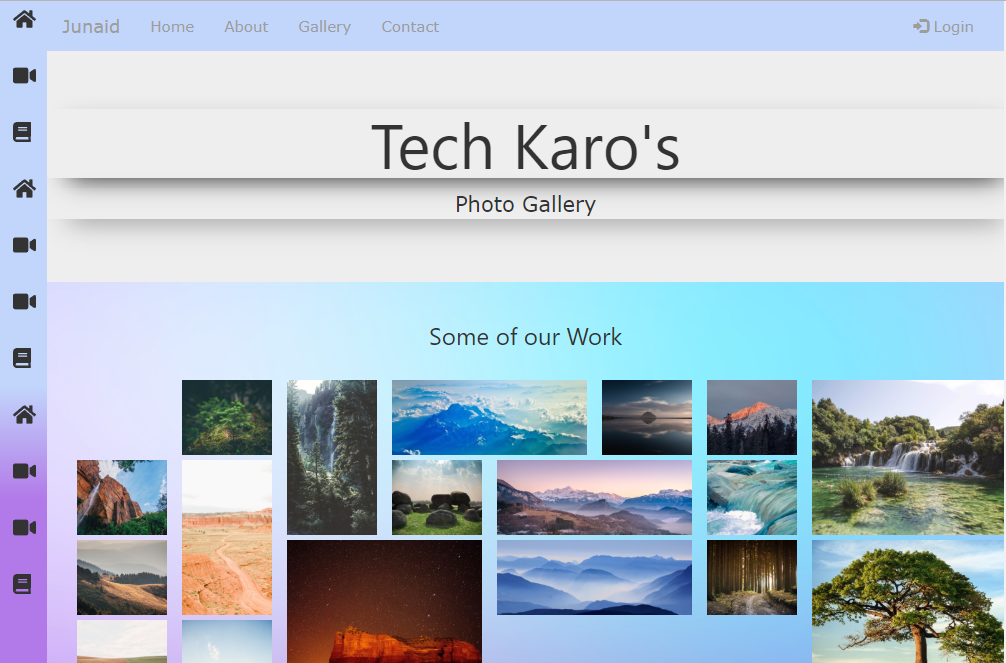Image resolution: width=1006 pixels, height=663 pixels.
Task: Click video camera icon directly above the bottom book icon
Action: coord(24,528)
